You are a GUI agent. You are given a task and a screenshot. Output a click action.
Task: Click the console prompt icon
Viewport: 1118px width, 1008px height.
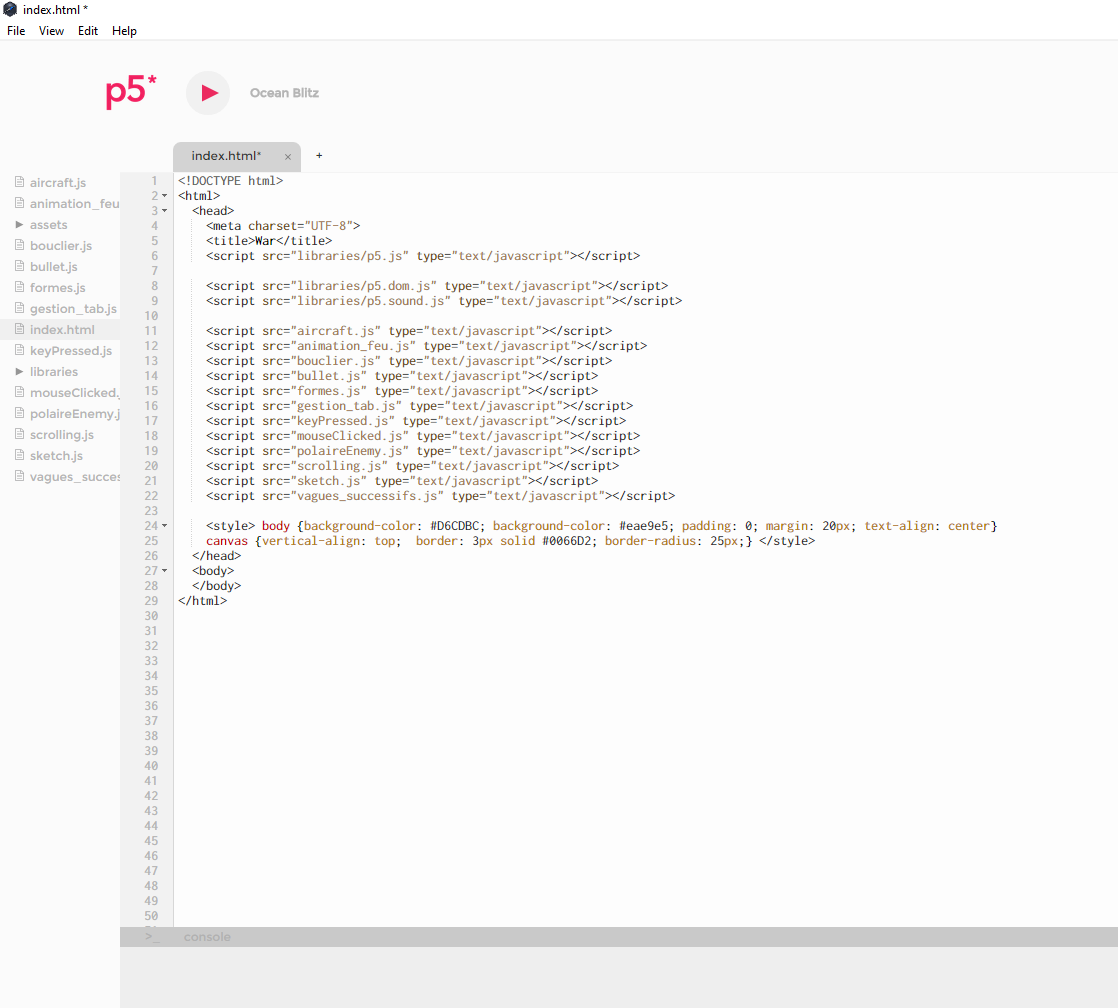152,937
